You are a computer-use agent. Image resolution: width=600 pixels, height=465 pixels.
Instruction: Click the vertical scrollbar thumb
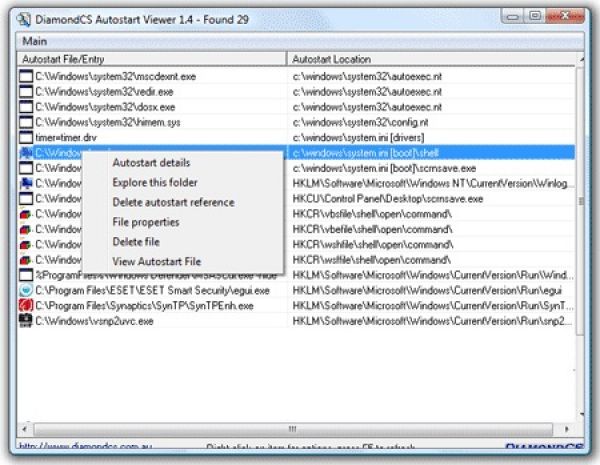tap(581, 201)
